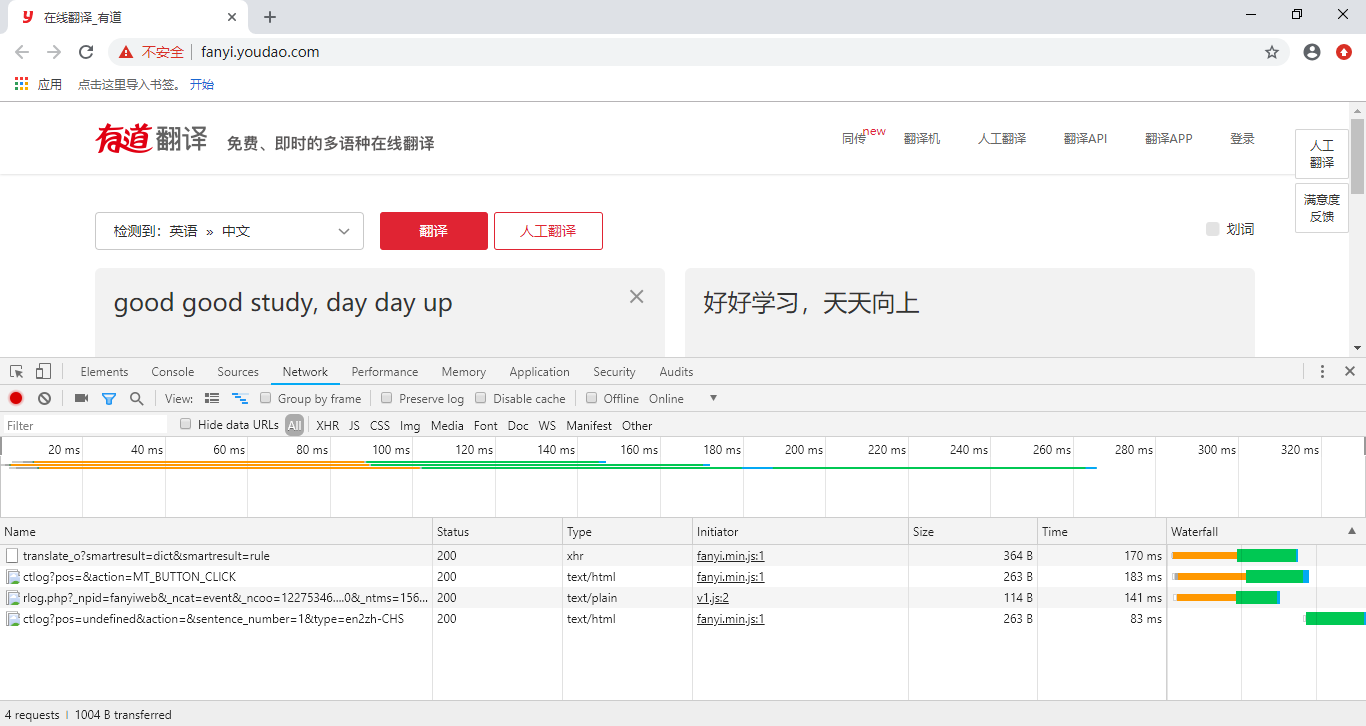
Task: Check Disable cache option
Action: 481,398
